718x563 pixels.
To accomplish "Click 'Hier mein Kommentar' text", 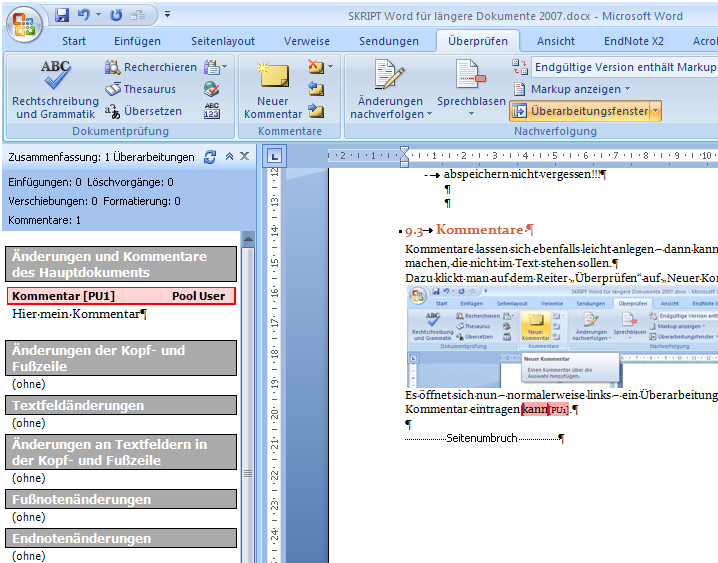I will point(79,314).
